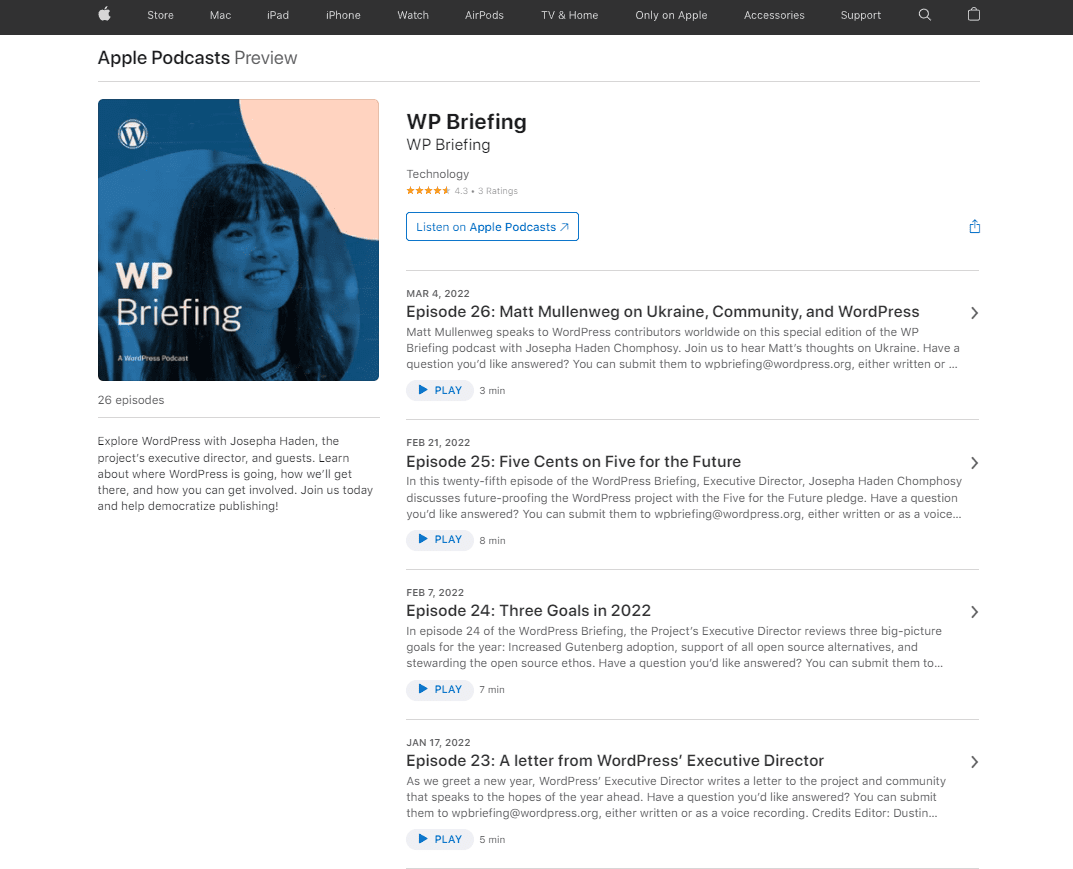The height and width of the screenshot is (869, 1073).
Task: Open the shopping bag icon
Action: pyautogui.click(x=973, y=15)
